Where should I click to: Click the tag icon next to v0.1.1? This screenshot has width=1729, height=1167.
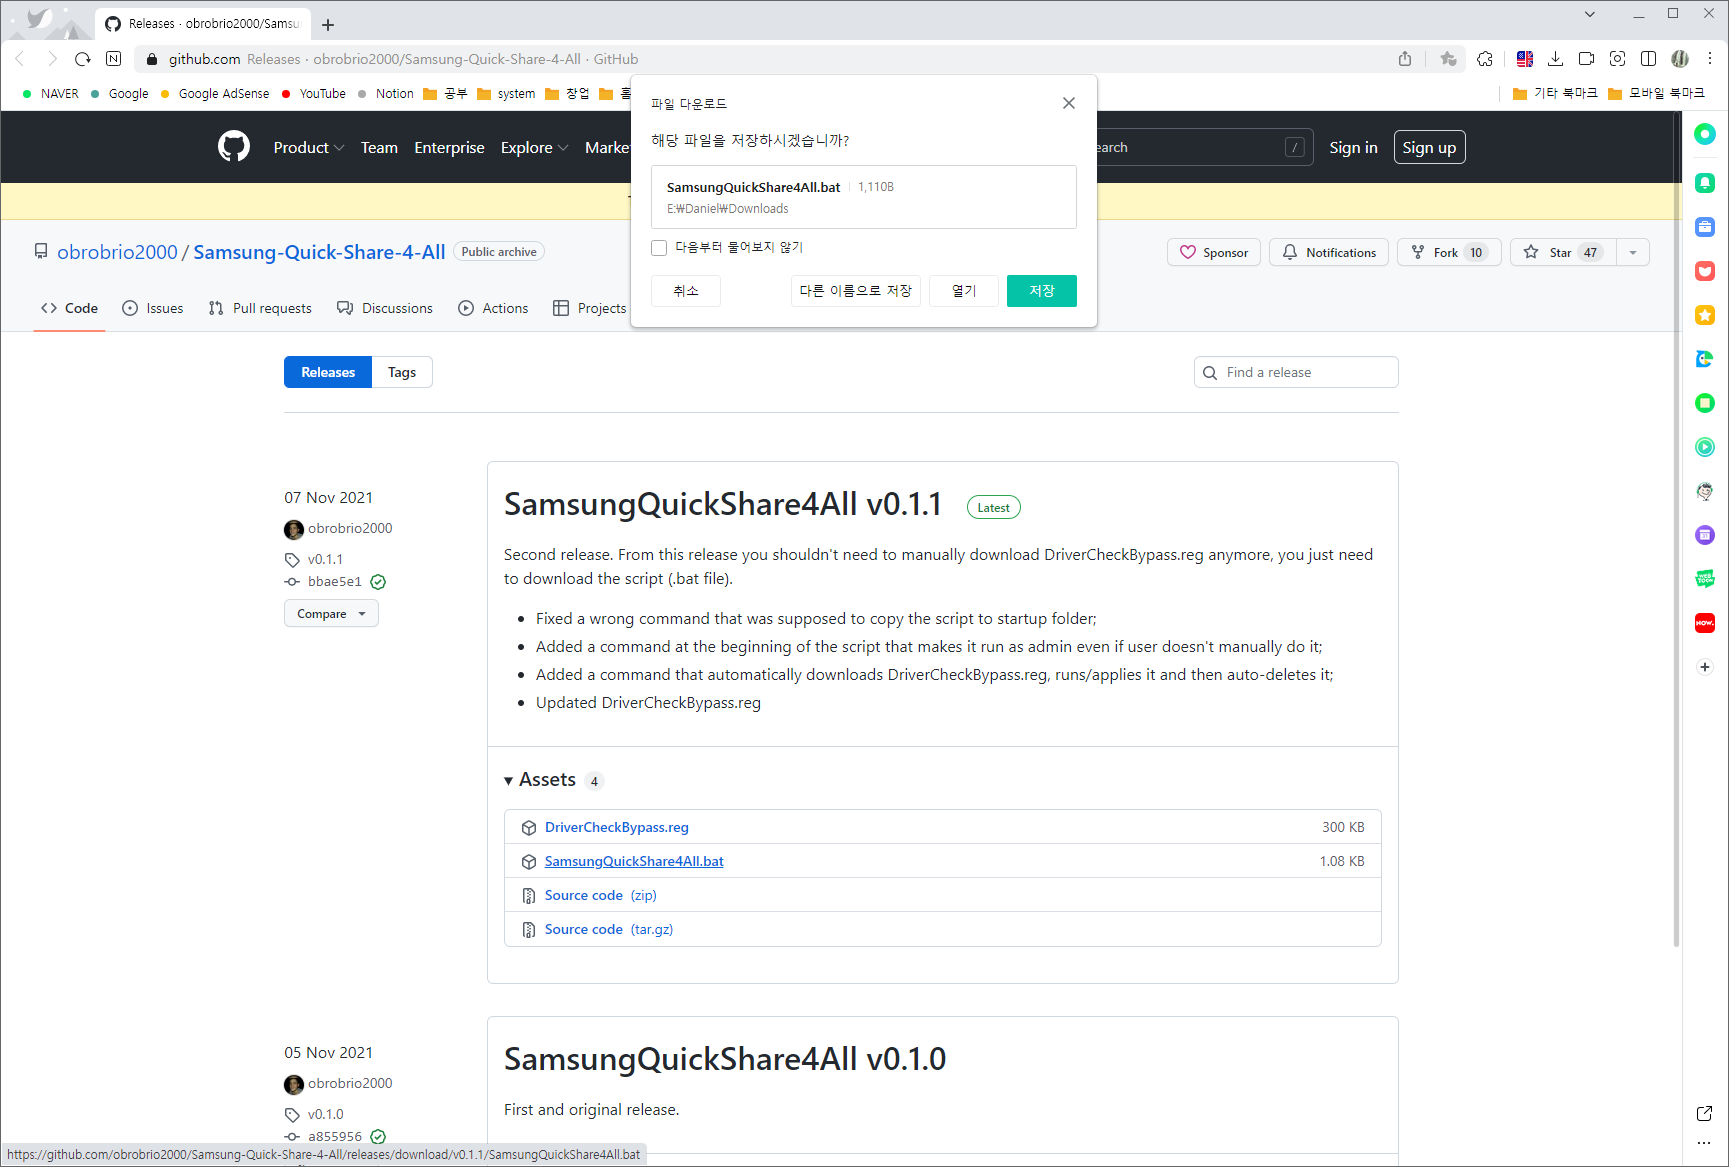[x=292, y=560]
